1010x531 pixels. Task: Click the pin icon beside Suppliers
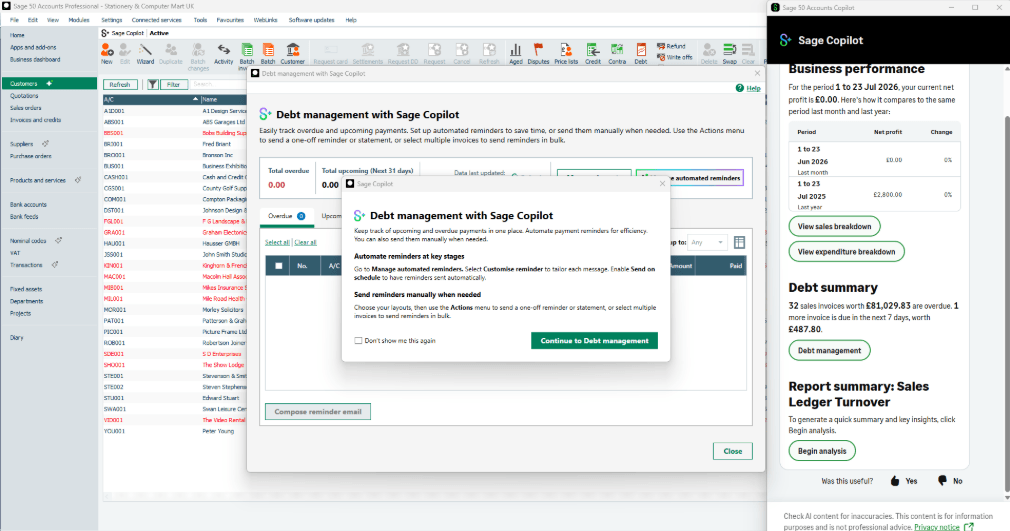tap(45, 144)
